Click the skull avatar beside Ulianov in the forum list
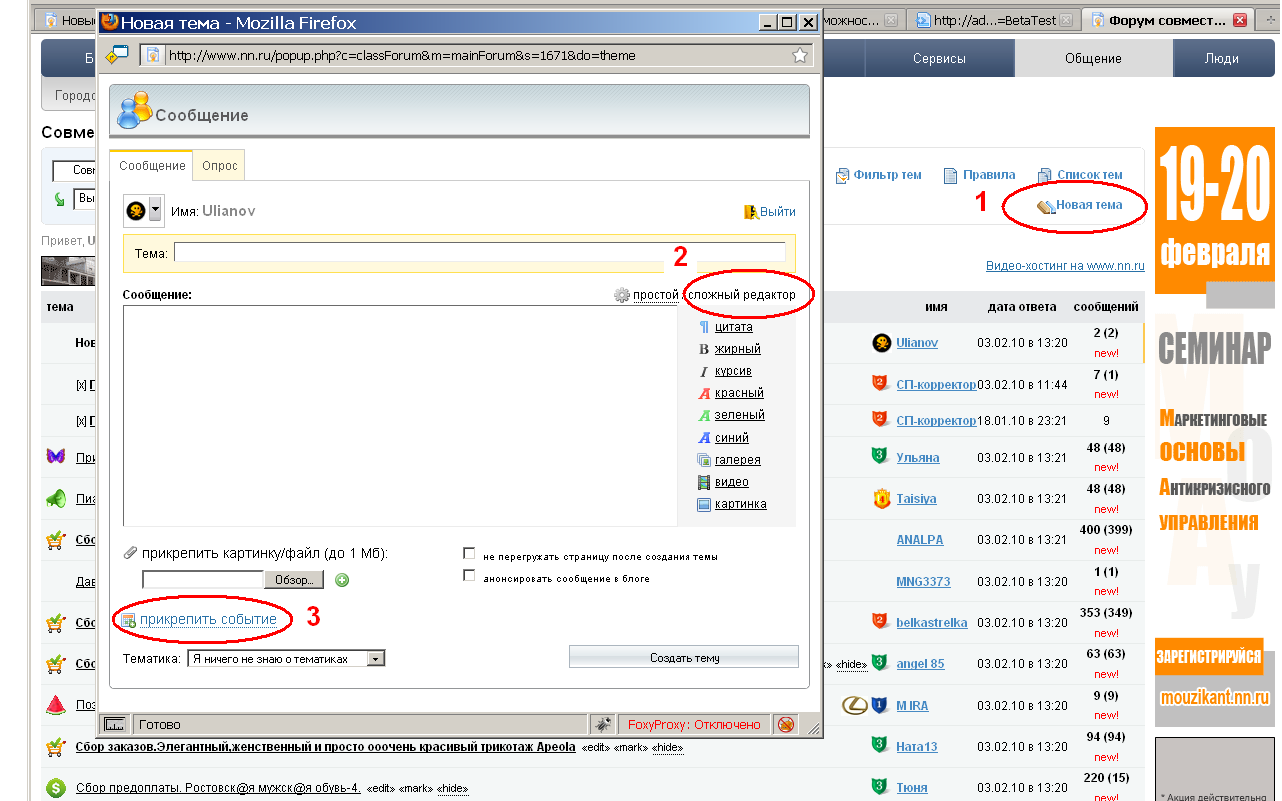Screen dimensions: 1282x801 881,343
